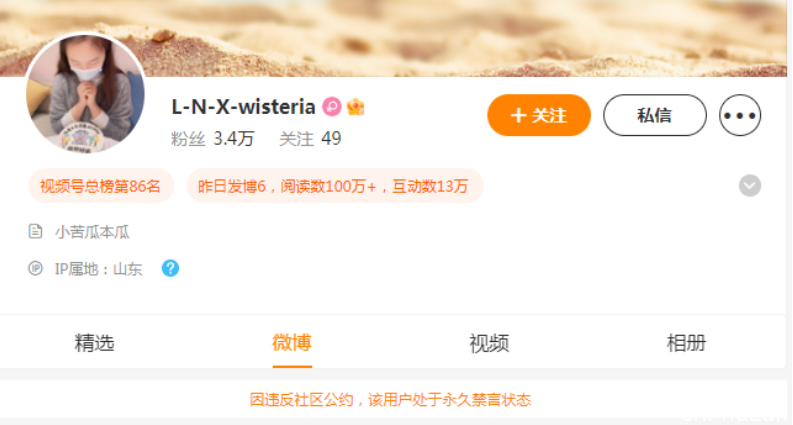Click the blue question mark help icon
Screen dimensions: 793x425
pyautogui.click(x=170, y=268)
